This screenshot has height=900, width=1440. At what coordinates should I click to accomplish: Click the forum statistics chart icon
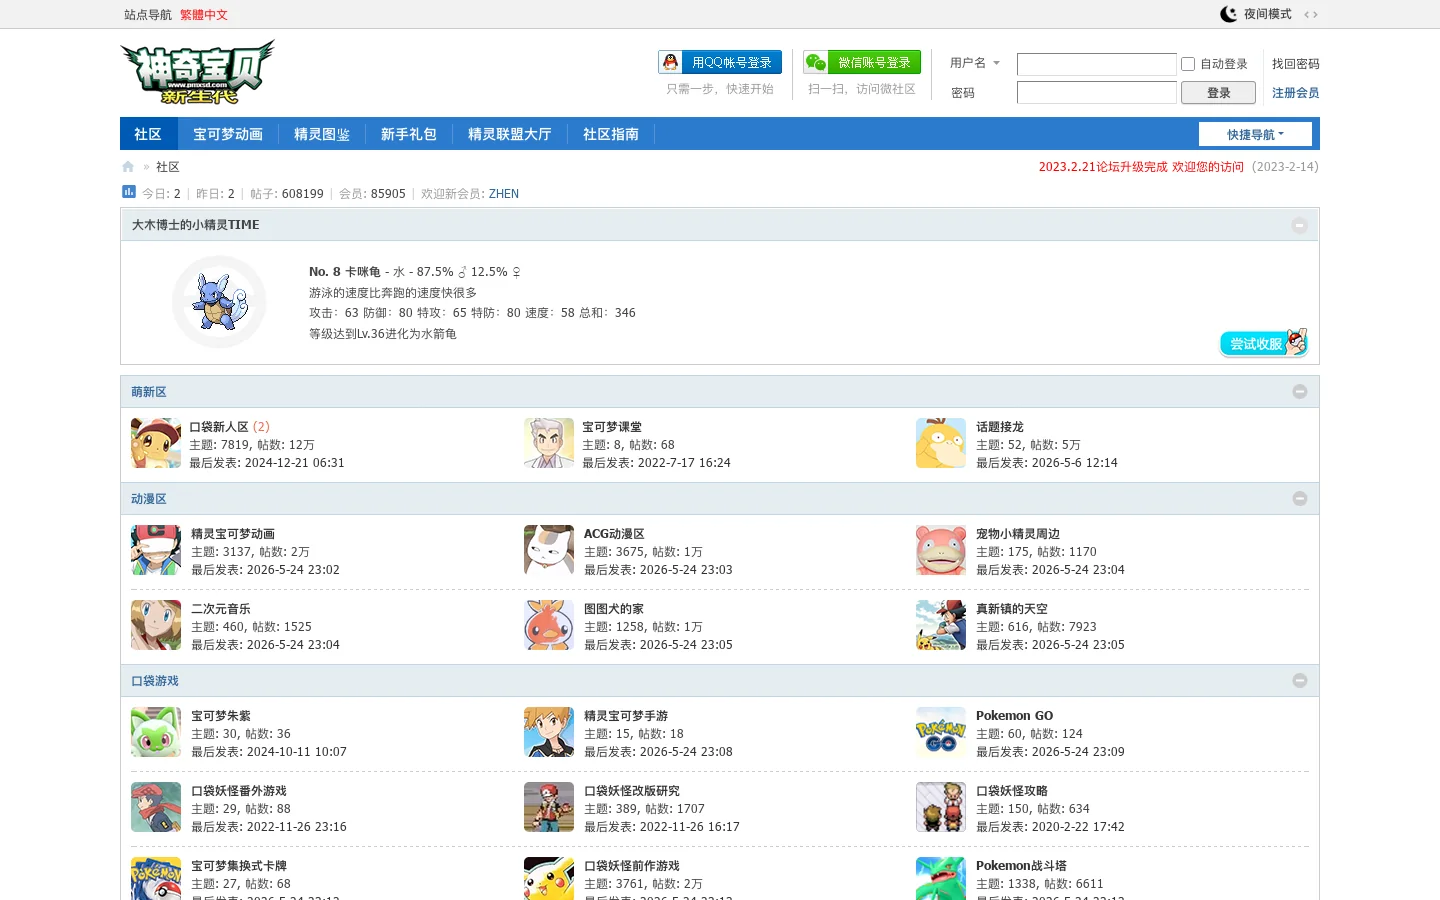pos(129,192)
